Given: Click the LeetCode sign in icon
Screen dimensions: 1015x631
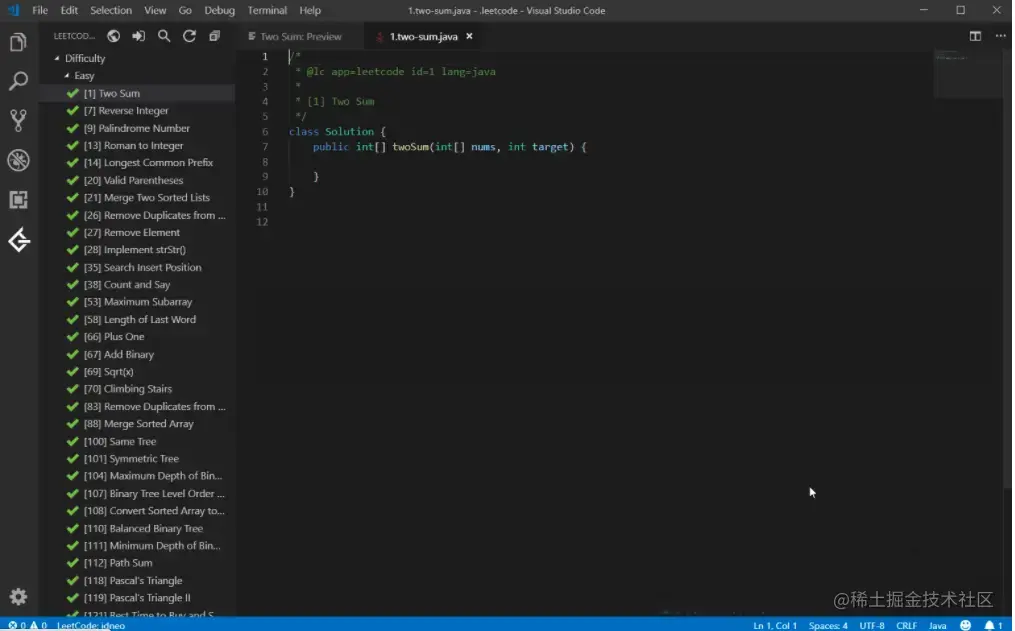Looking at the screenshot, I should (x=139, y=36).
